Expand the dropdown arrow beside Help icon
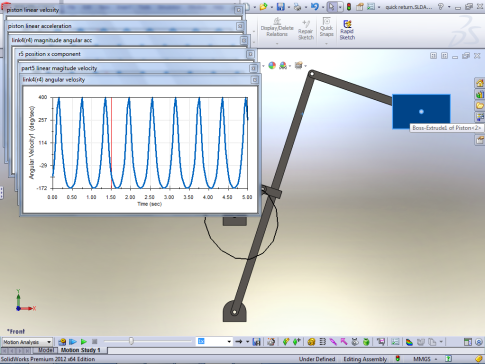The height and width of the screenshot is (364, 485). pos(449,7)
